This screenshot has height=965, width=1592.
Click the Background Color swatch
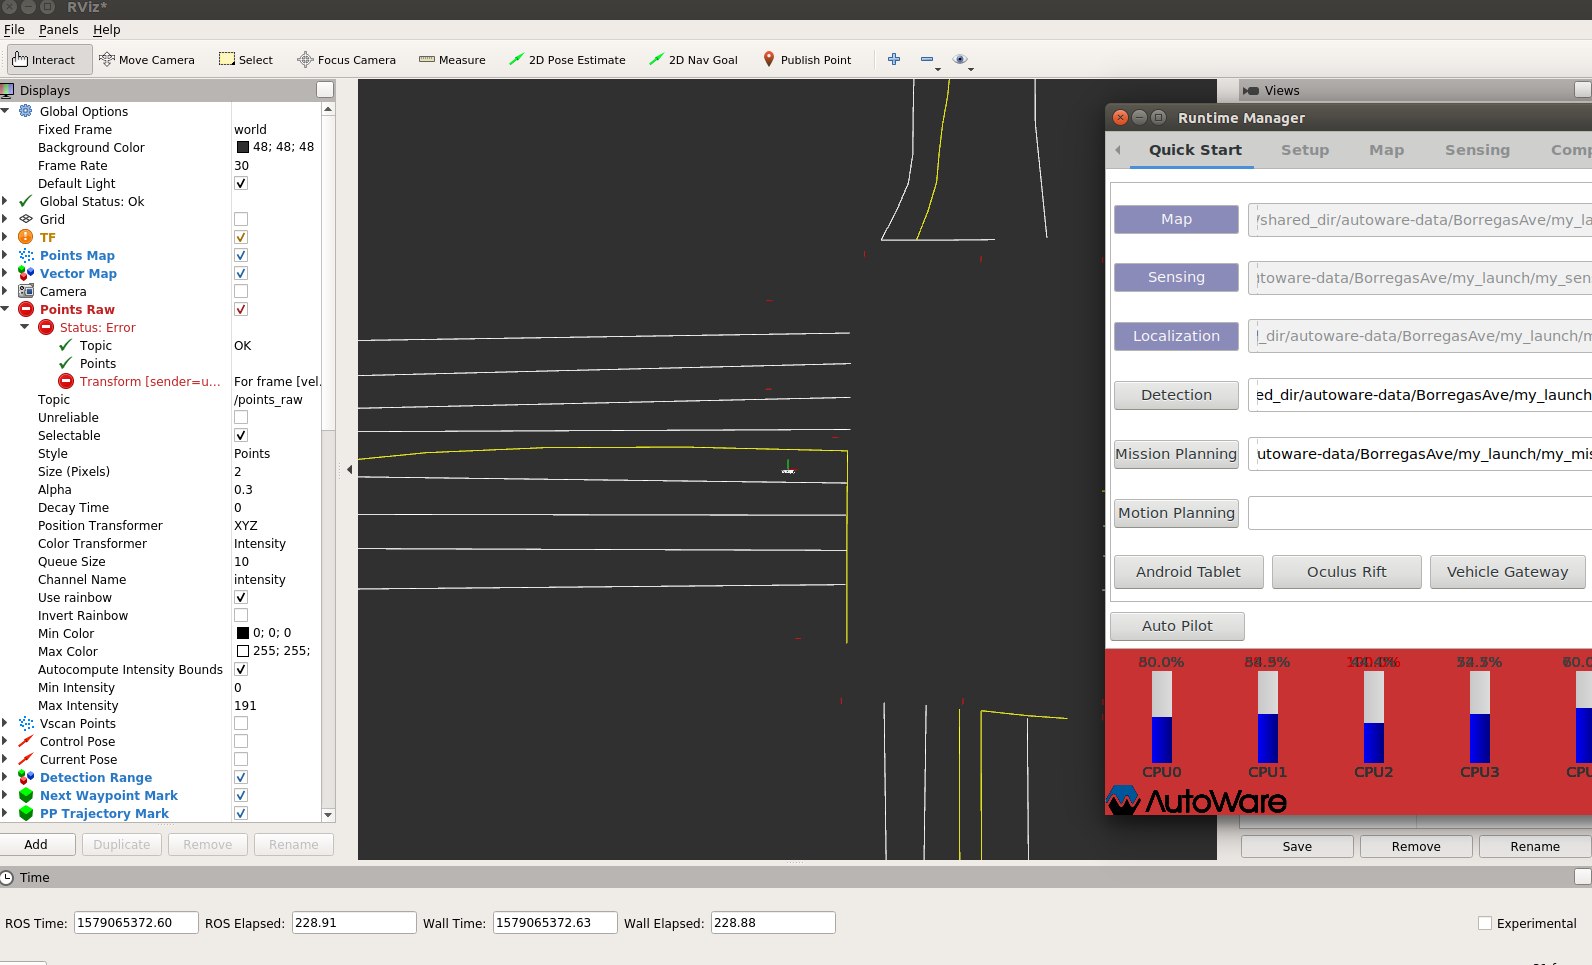[x=242, y=147]
